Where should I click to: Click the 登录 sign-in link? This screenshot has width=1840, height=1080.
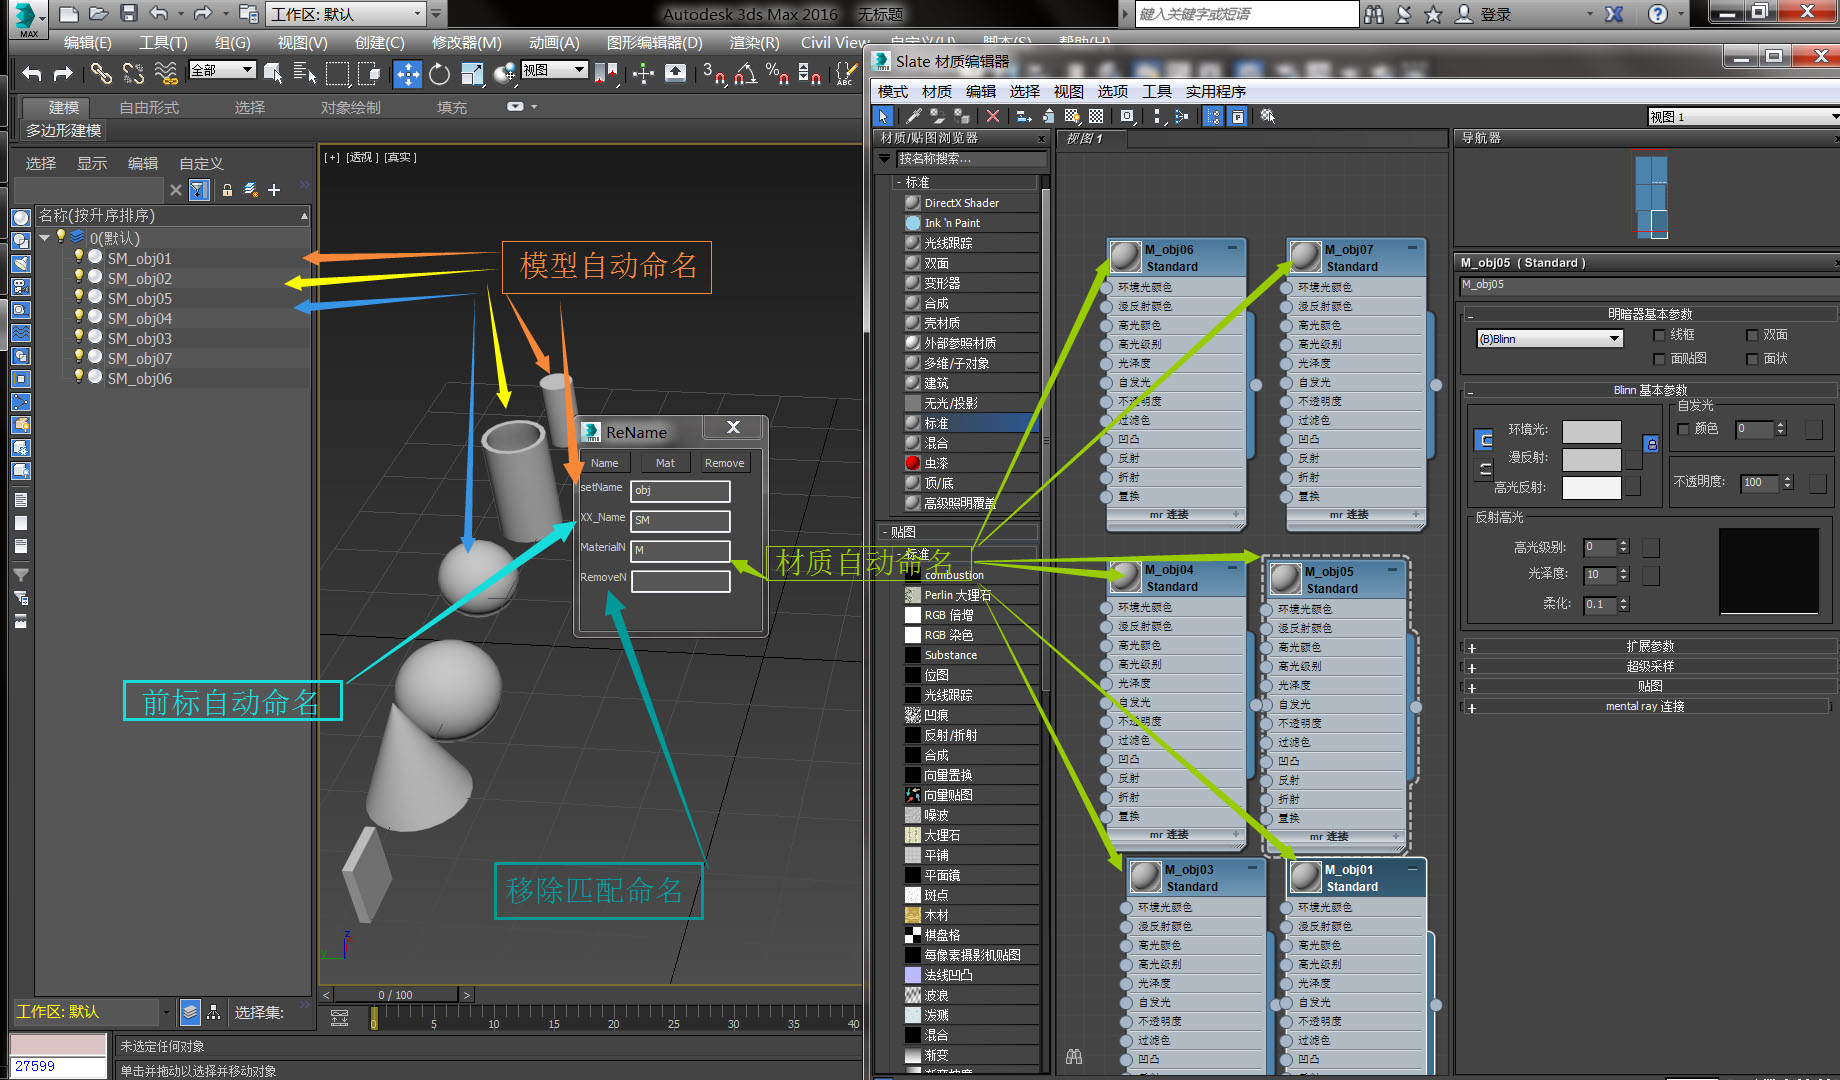tap(1496, 14)
